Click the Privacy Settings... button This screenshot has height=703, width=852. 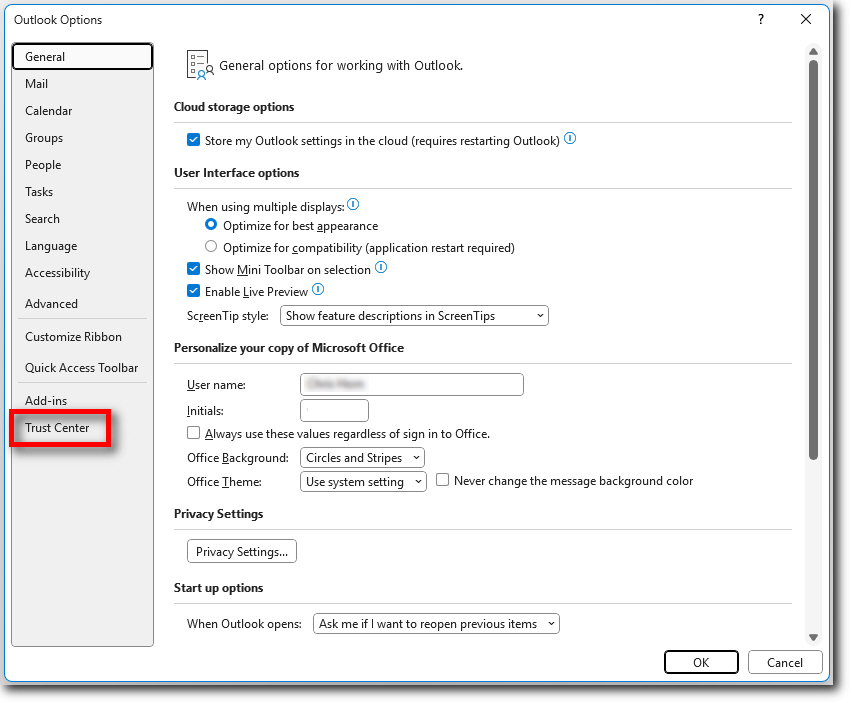pos(242,551)
